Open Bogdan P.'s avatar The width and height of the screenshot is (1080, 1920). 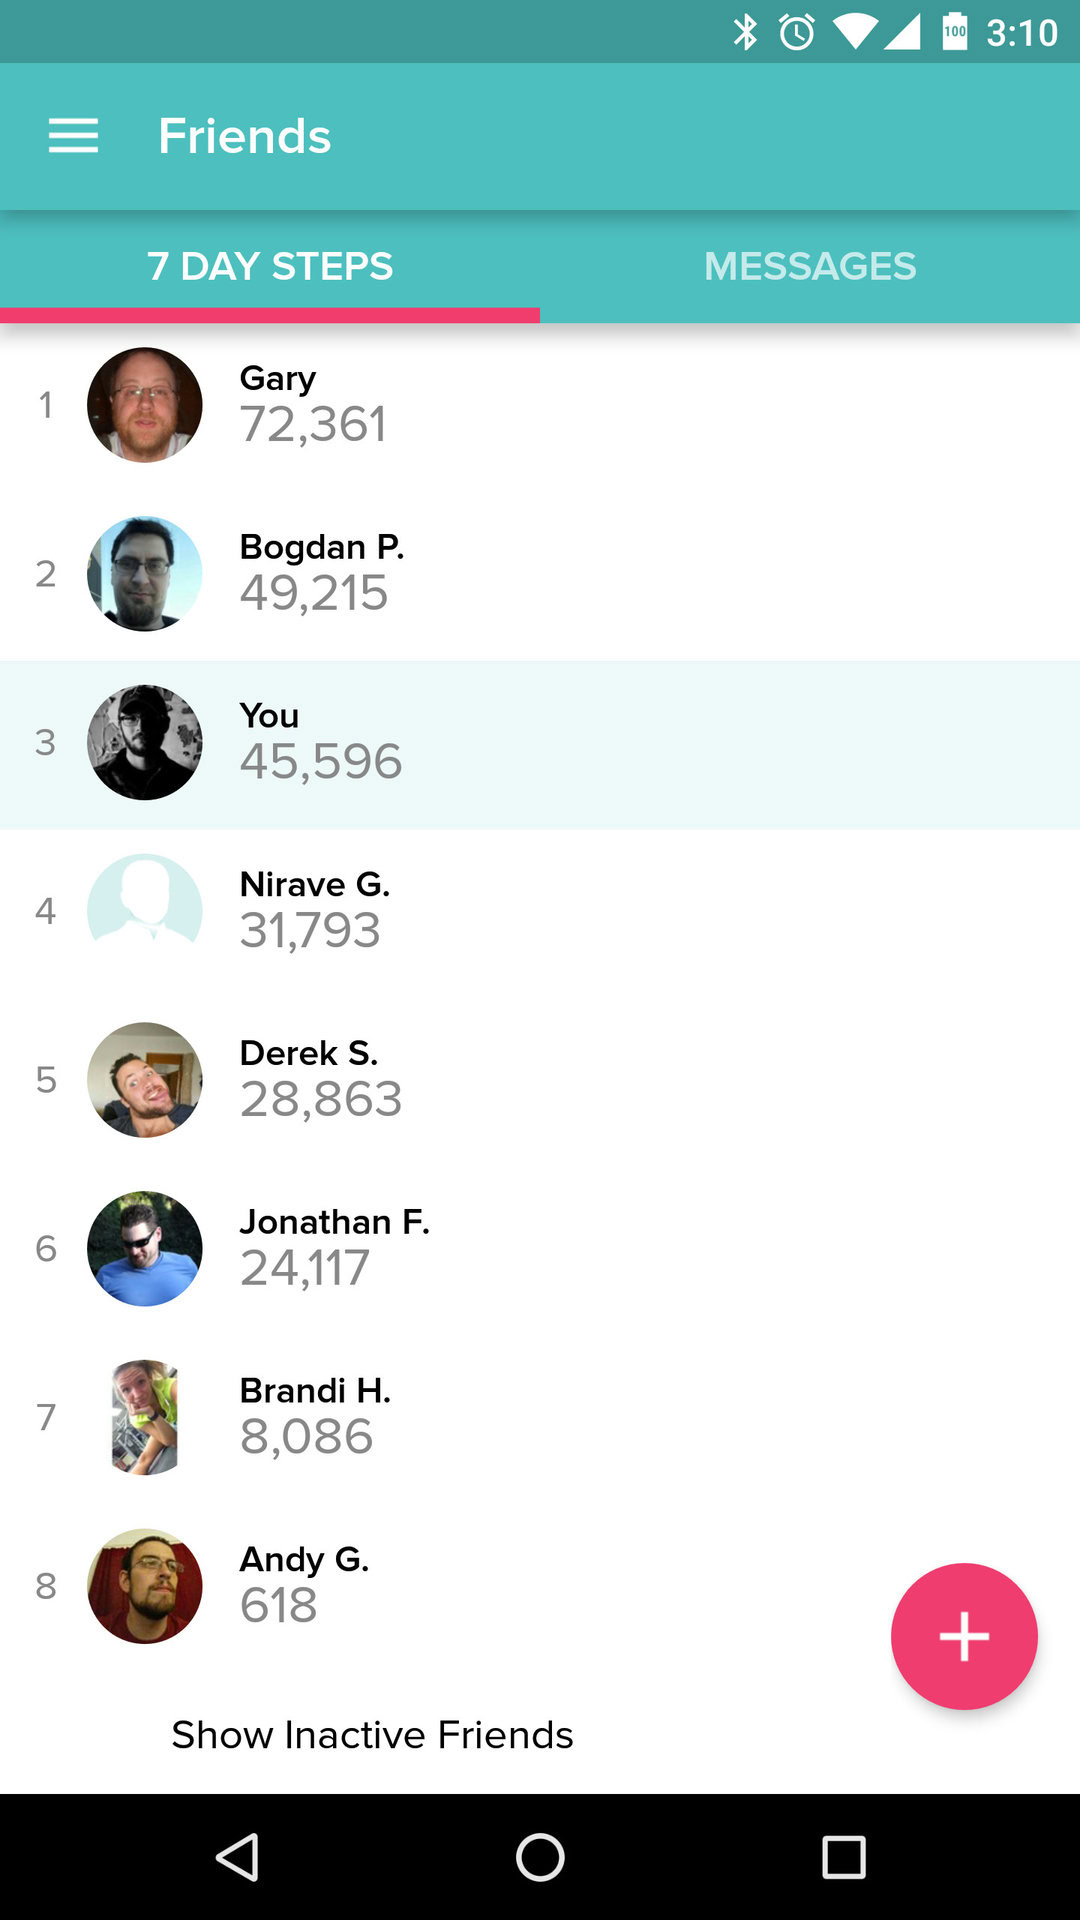coord(145,574)
